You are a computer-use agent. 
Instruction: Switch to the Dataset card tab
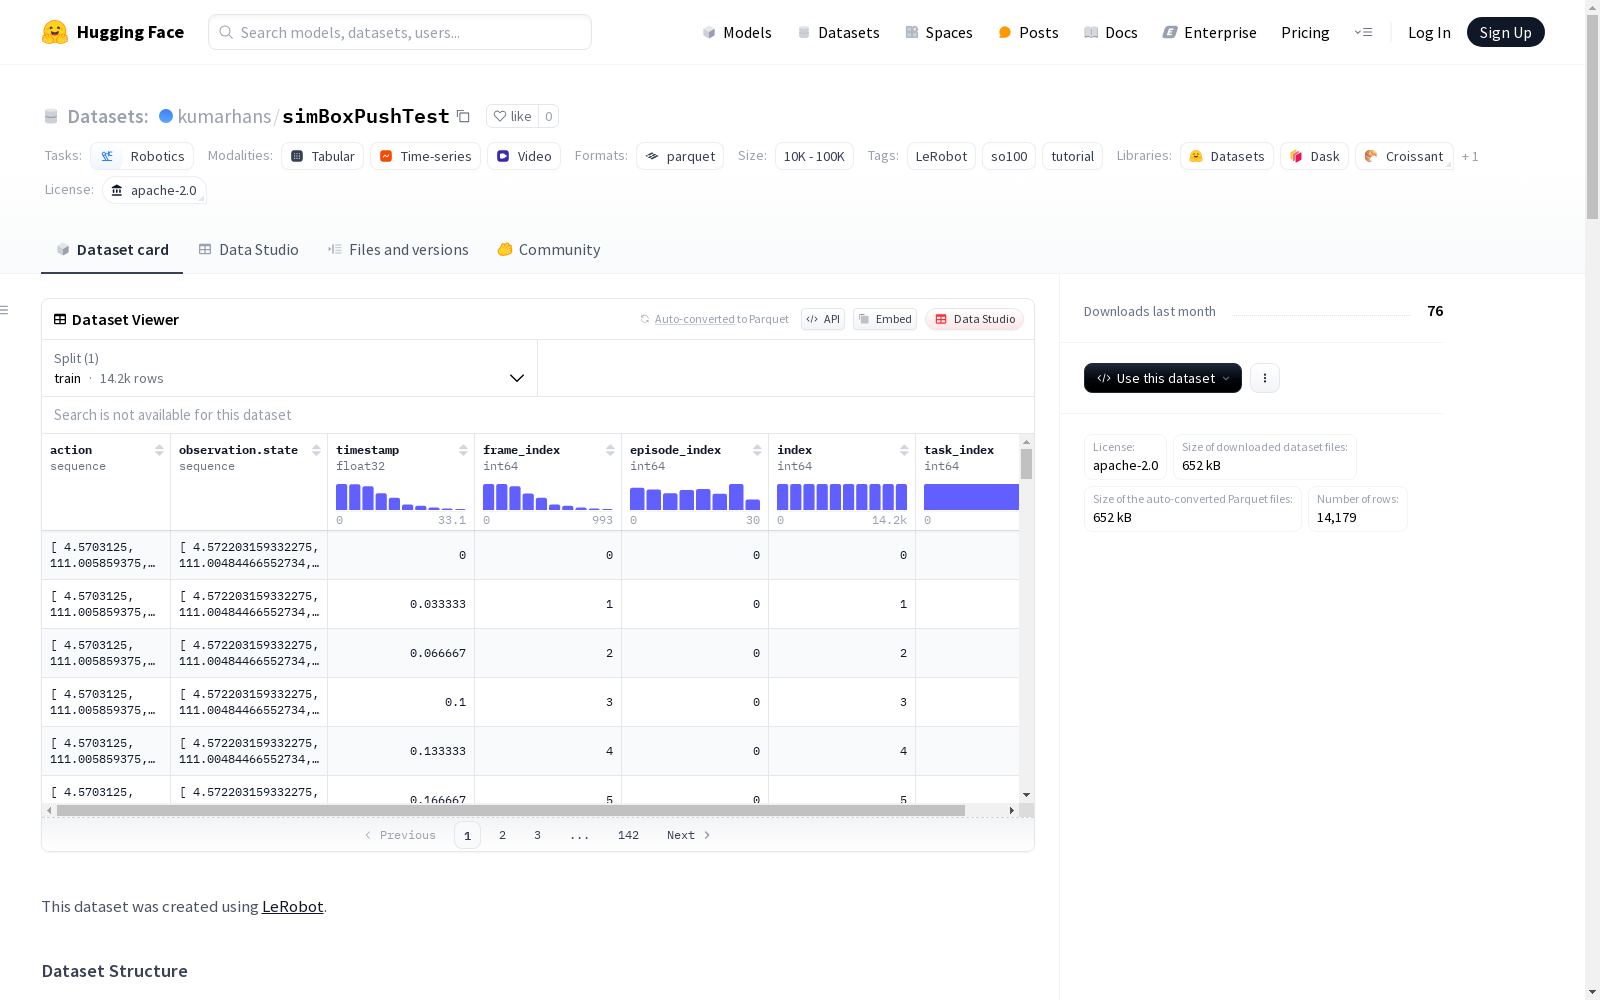coord(112,249)
